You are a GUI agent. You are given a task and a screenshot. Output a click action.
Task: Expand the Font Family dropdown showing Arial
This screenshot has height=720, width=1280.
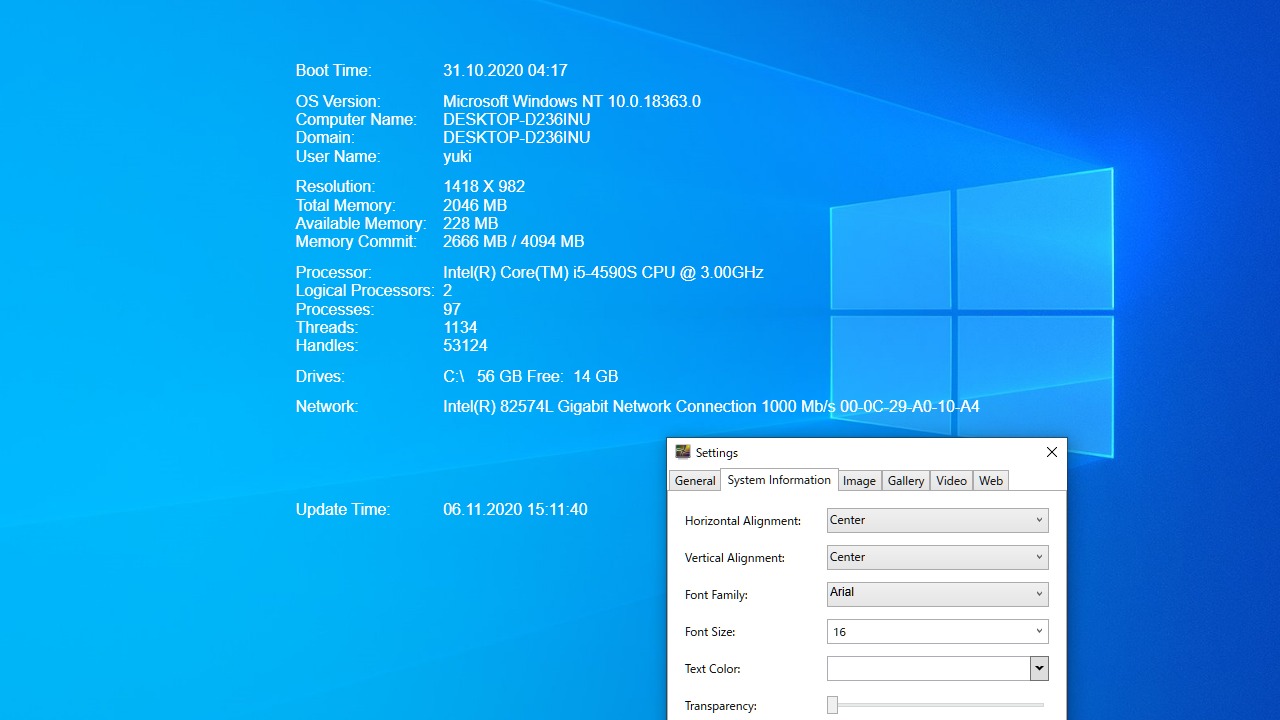938,594
